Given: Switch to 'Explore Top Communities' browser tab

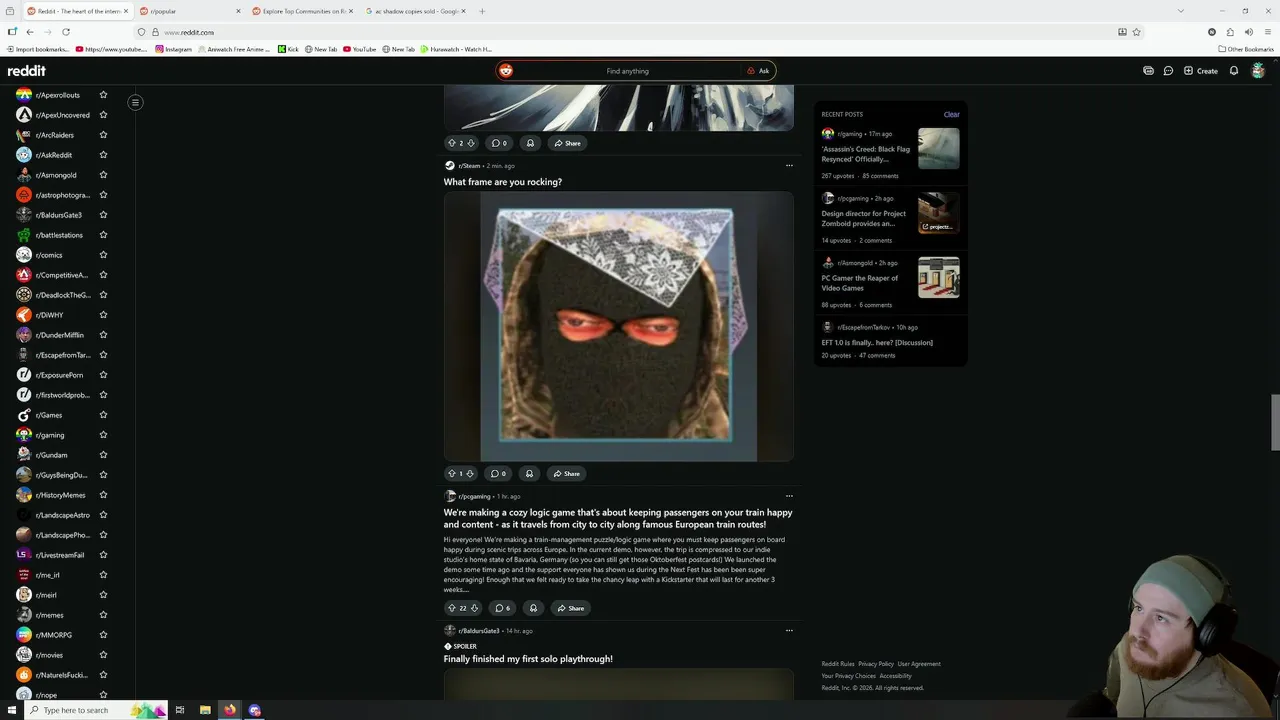Looking at the screenshot, I should coord(303,11).
